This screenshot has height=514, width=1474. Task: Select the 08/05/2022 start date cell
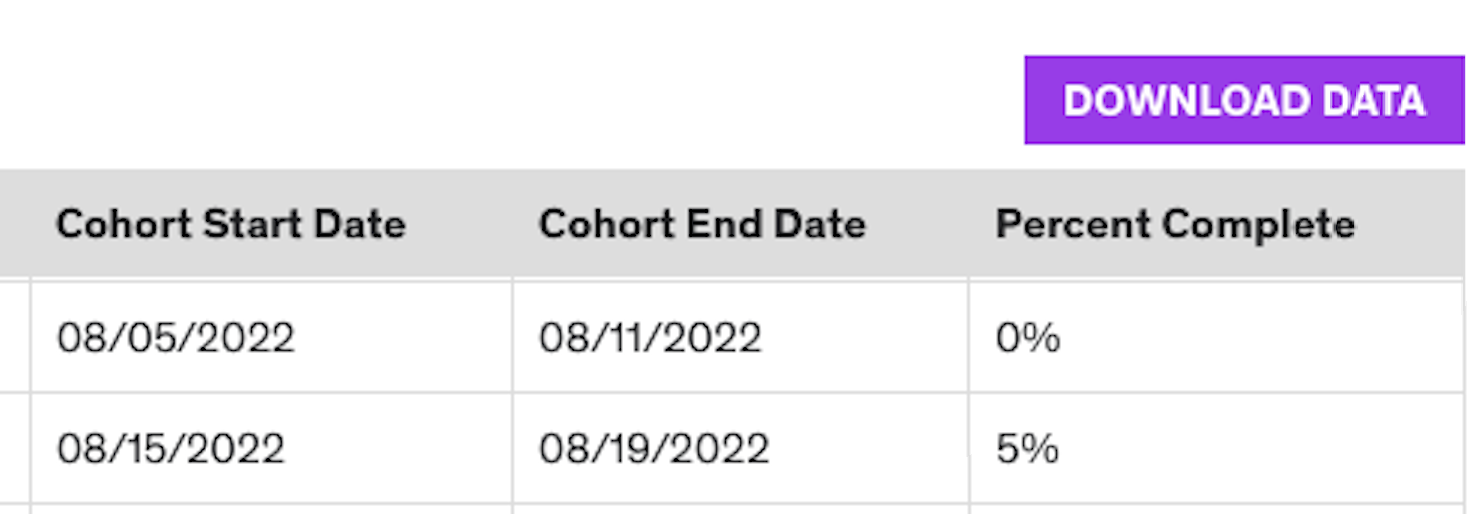[176, 338]
